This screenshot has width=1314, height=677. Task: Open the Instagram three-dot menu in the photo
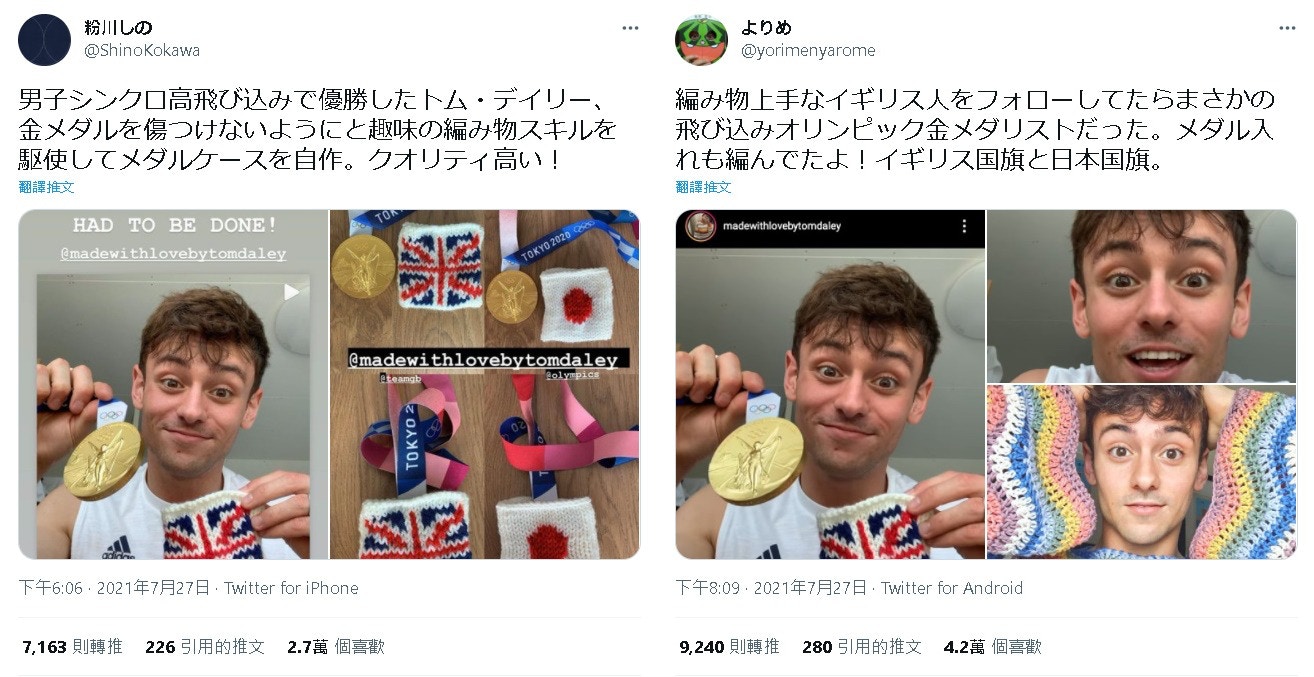coord(964,227)
